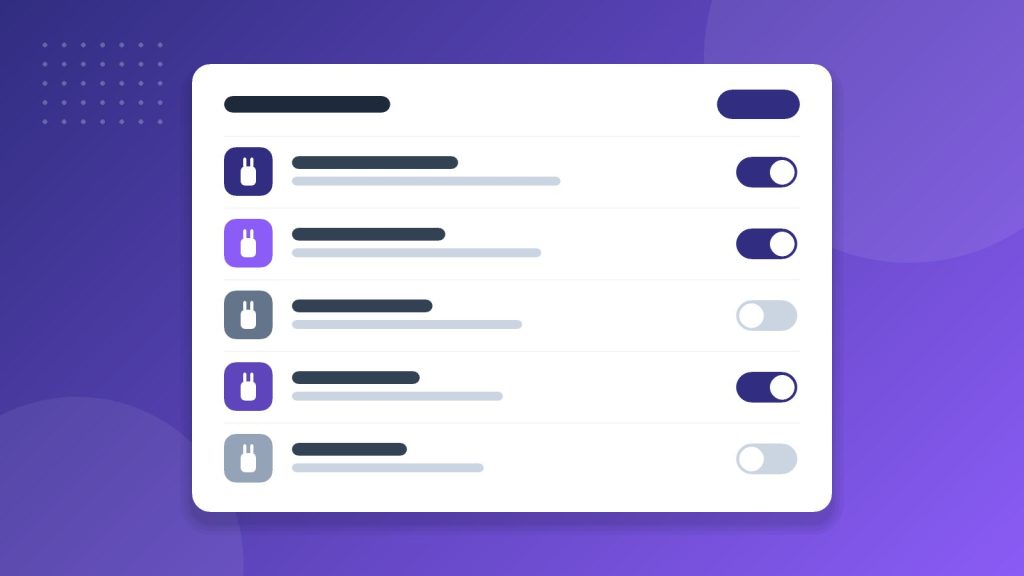Open the slate gray plug icon
Image resolution: width=1024 pixels, height=576 pixels.
pyautogui.click(x=248, y=315)
